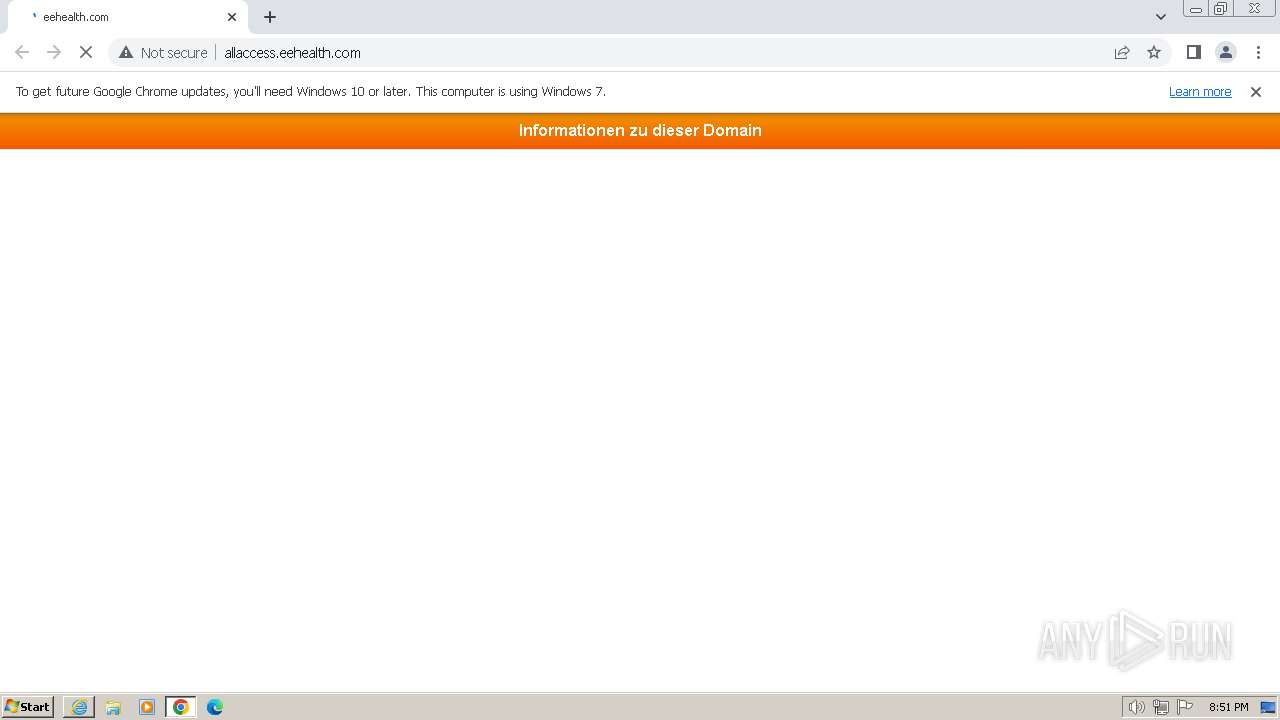The width and height of the screenshot is (1280, 720).
Task: Open the Learn more link
Action: point(1200,91)
